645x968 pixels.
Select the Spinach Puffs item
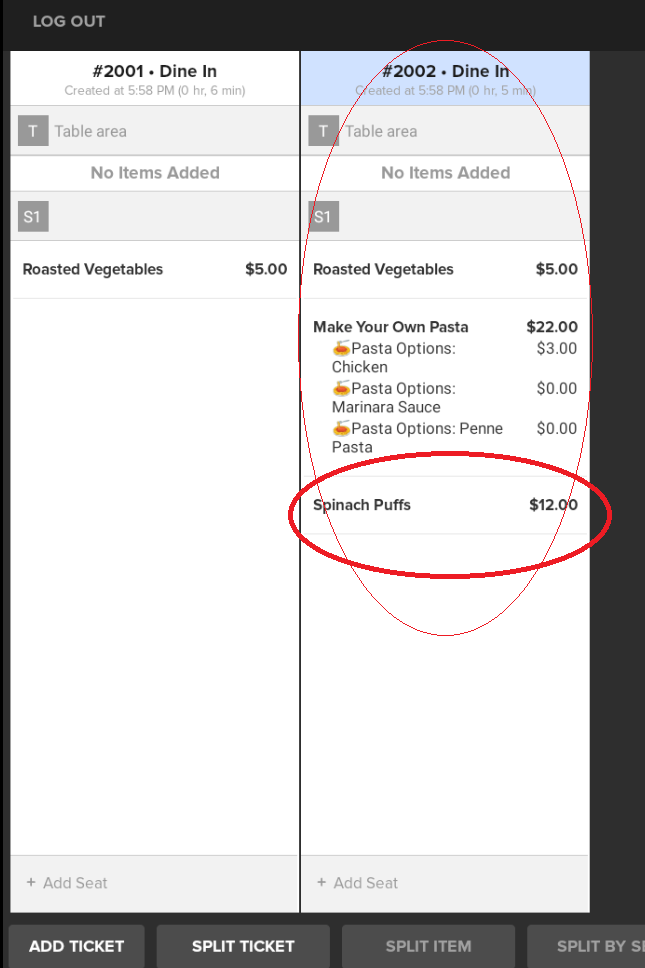362,505
